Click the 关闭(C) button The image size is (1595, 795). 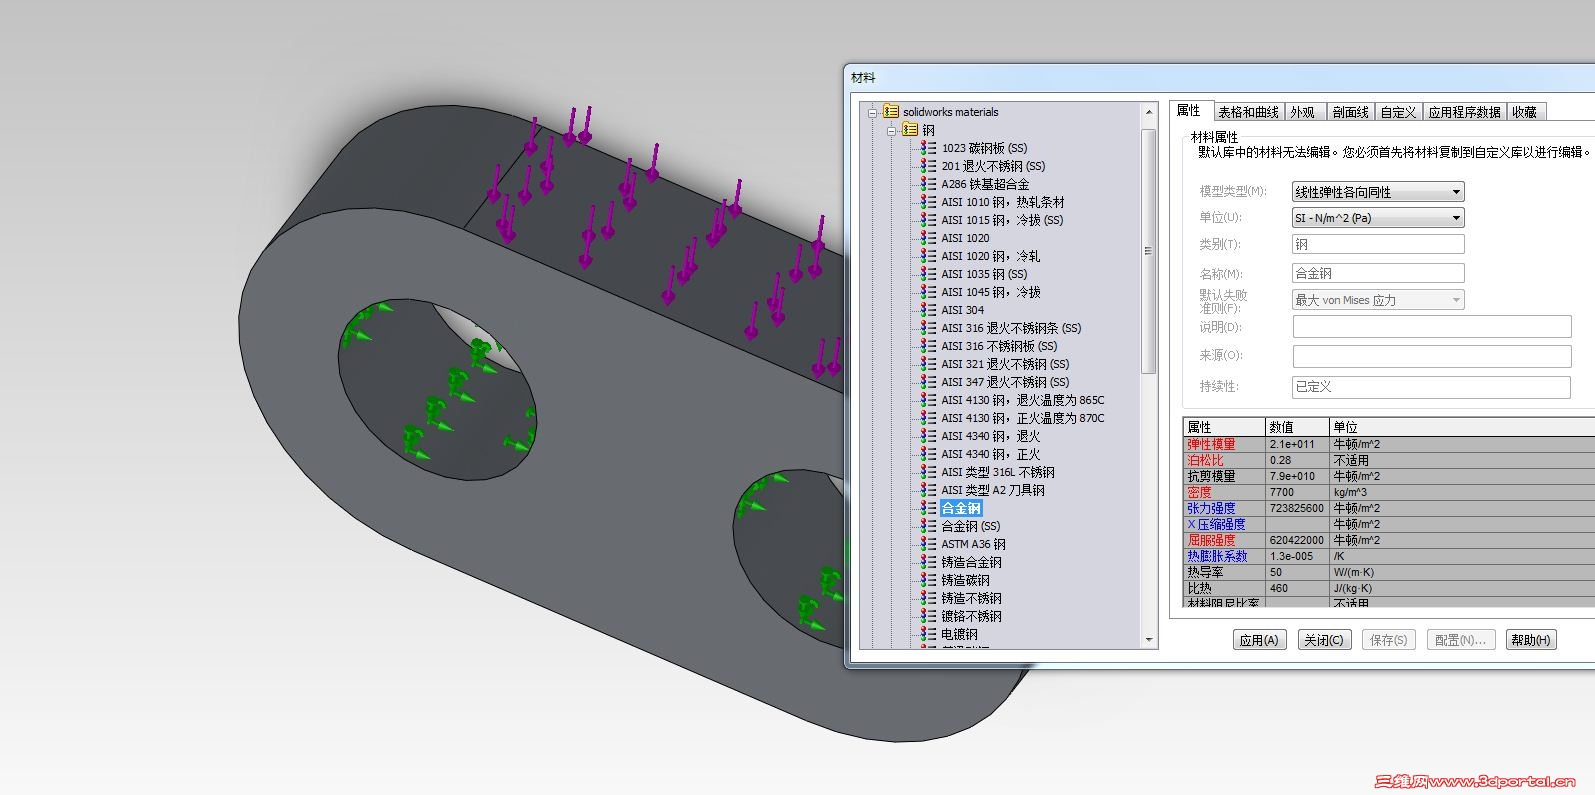(1324, 640)
